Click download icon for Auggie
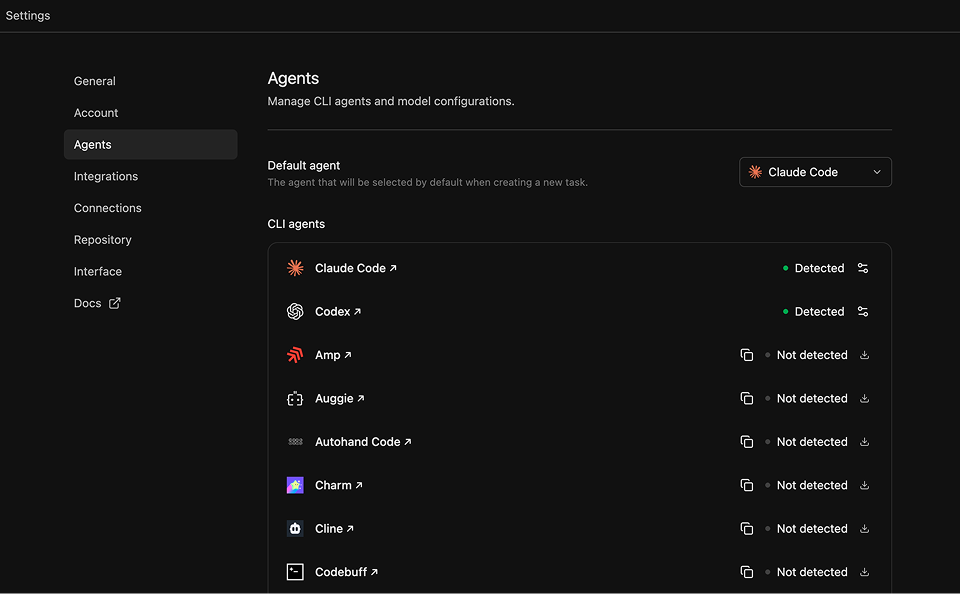This screenshot has height=594, width=961. [864, 398]
